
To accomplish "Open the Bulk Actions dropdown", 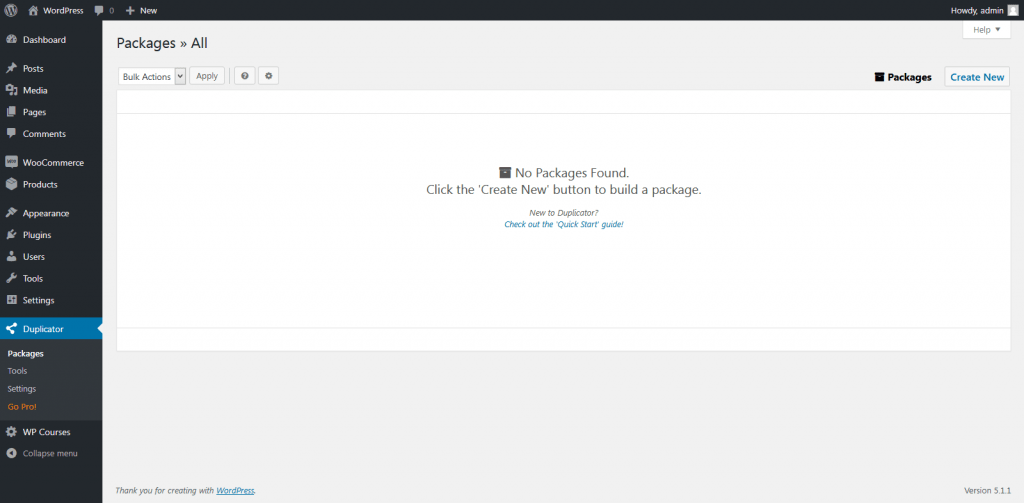I will click(x=152, y=76).
